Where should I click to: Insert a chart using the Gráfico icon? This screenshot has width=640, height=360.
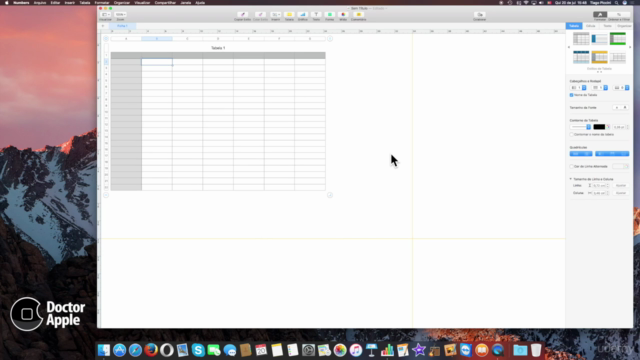click(302, 15)
